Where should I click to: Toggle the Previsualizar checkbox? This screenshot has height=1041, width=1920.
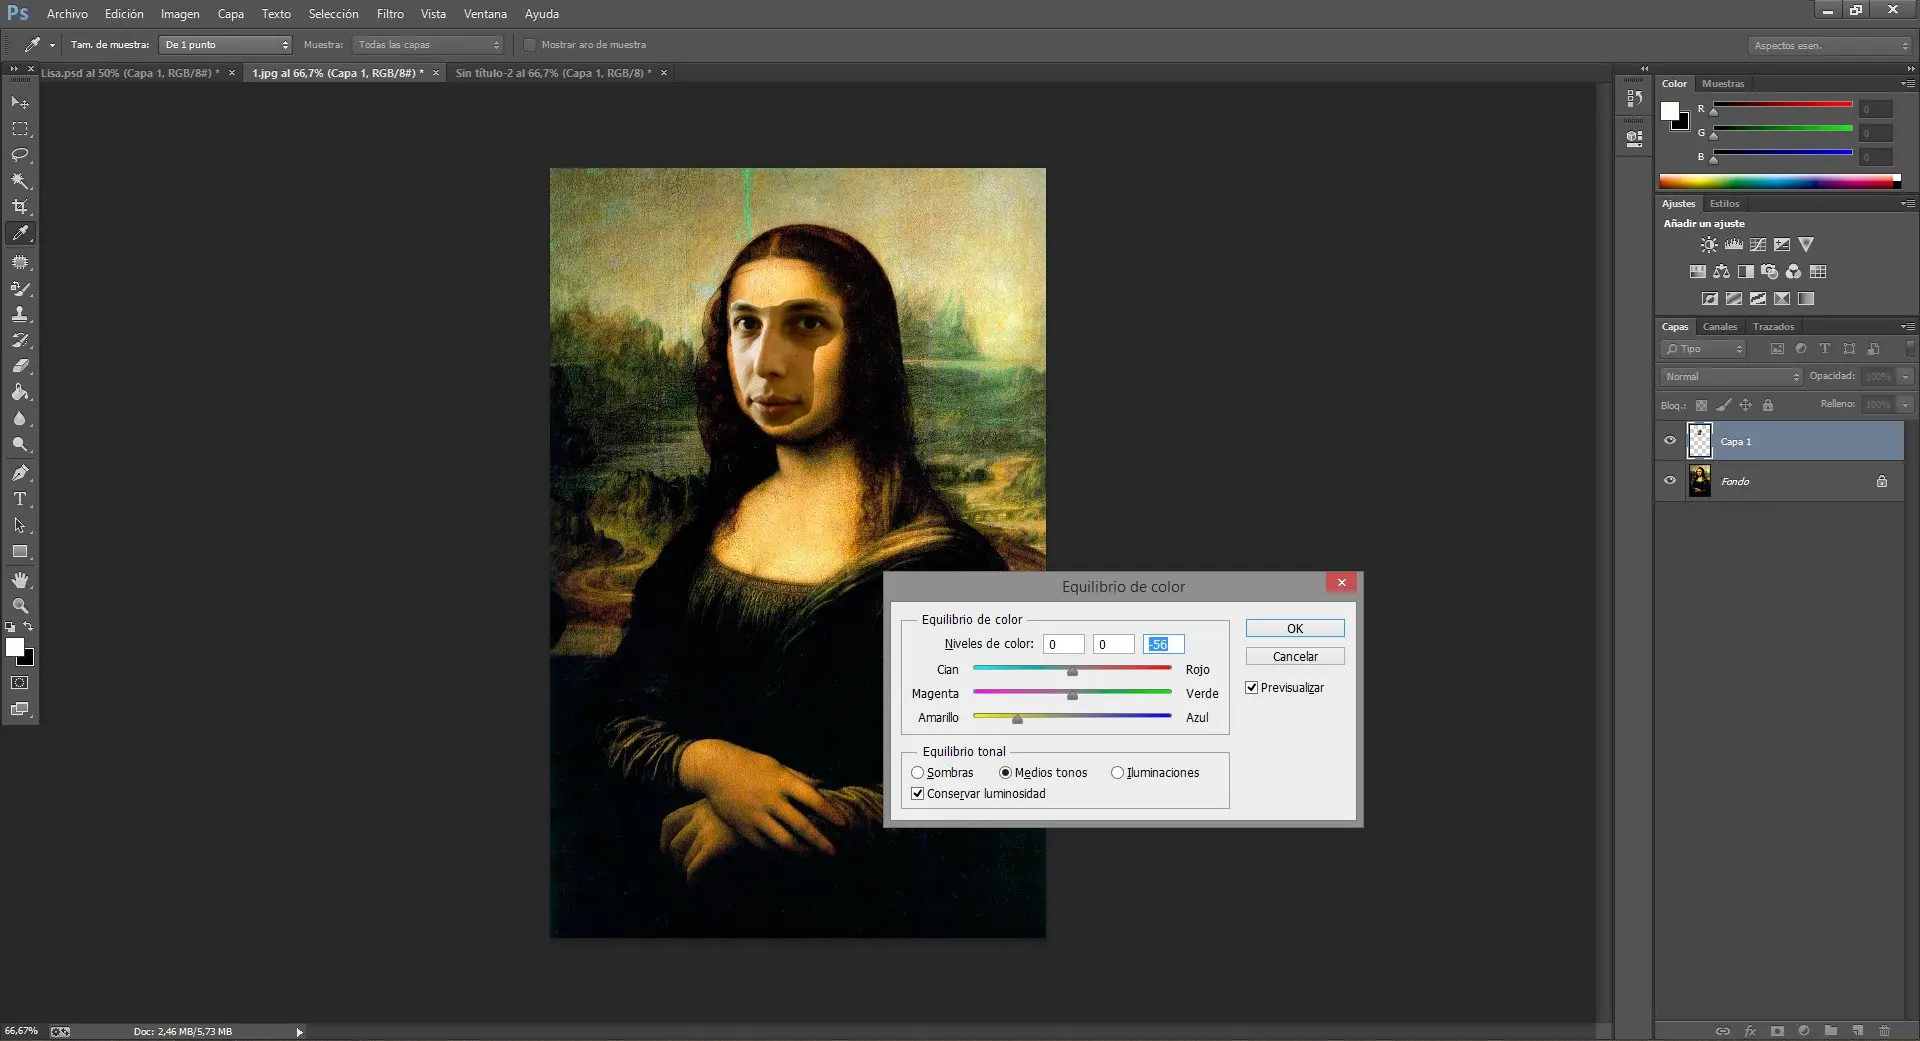coord(1251,688)
